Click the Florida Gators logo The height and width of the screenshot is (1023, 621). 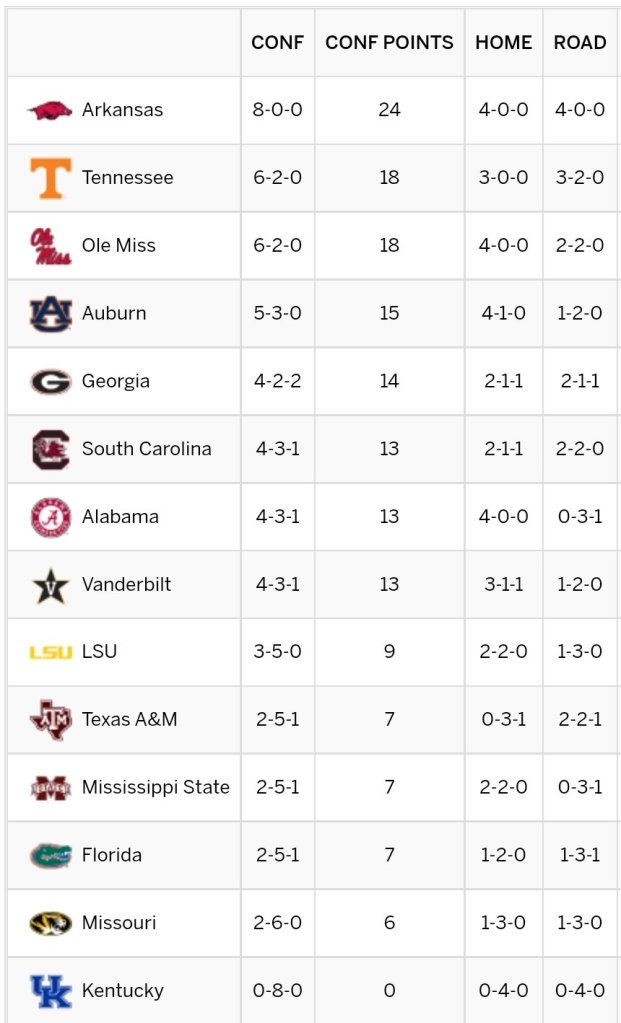pos(50,856)
